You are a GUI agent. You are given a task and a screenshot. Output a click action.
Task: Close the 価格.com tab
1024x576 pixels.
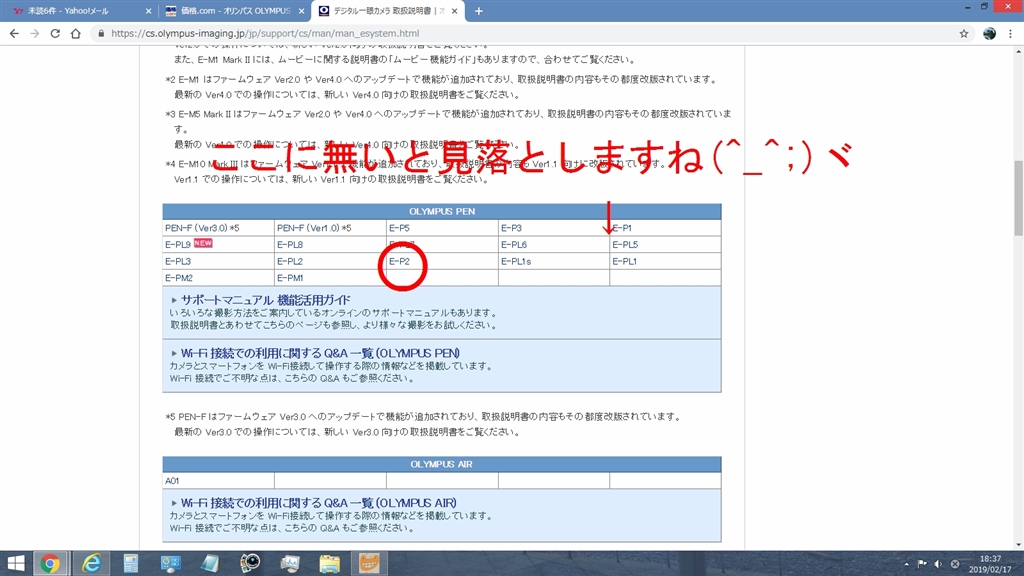(x=301, y=11)
